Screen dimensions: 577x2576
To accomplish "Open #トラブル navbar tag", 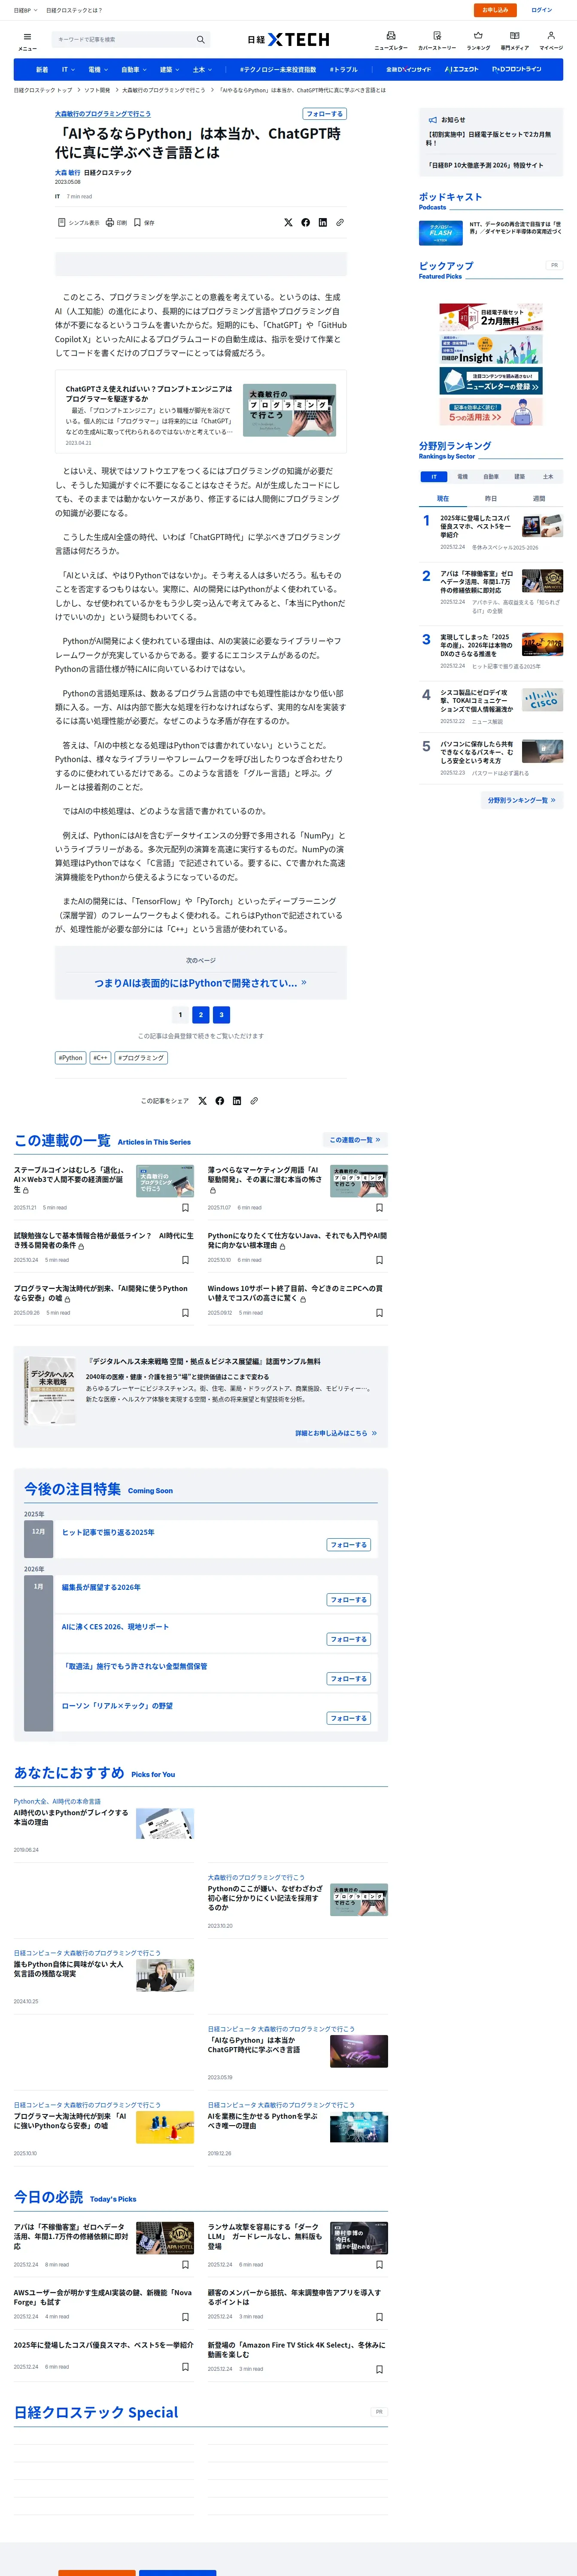I will click(343, 70).
